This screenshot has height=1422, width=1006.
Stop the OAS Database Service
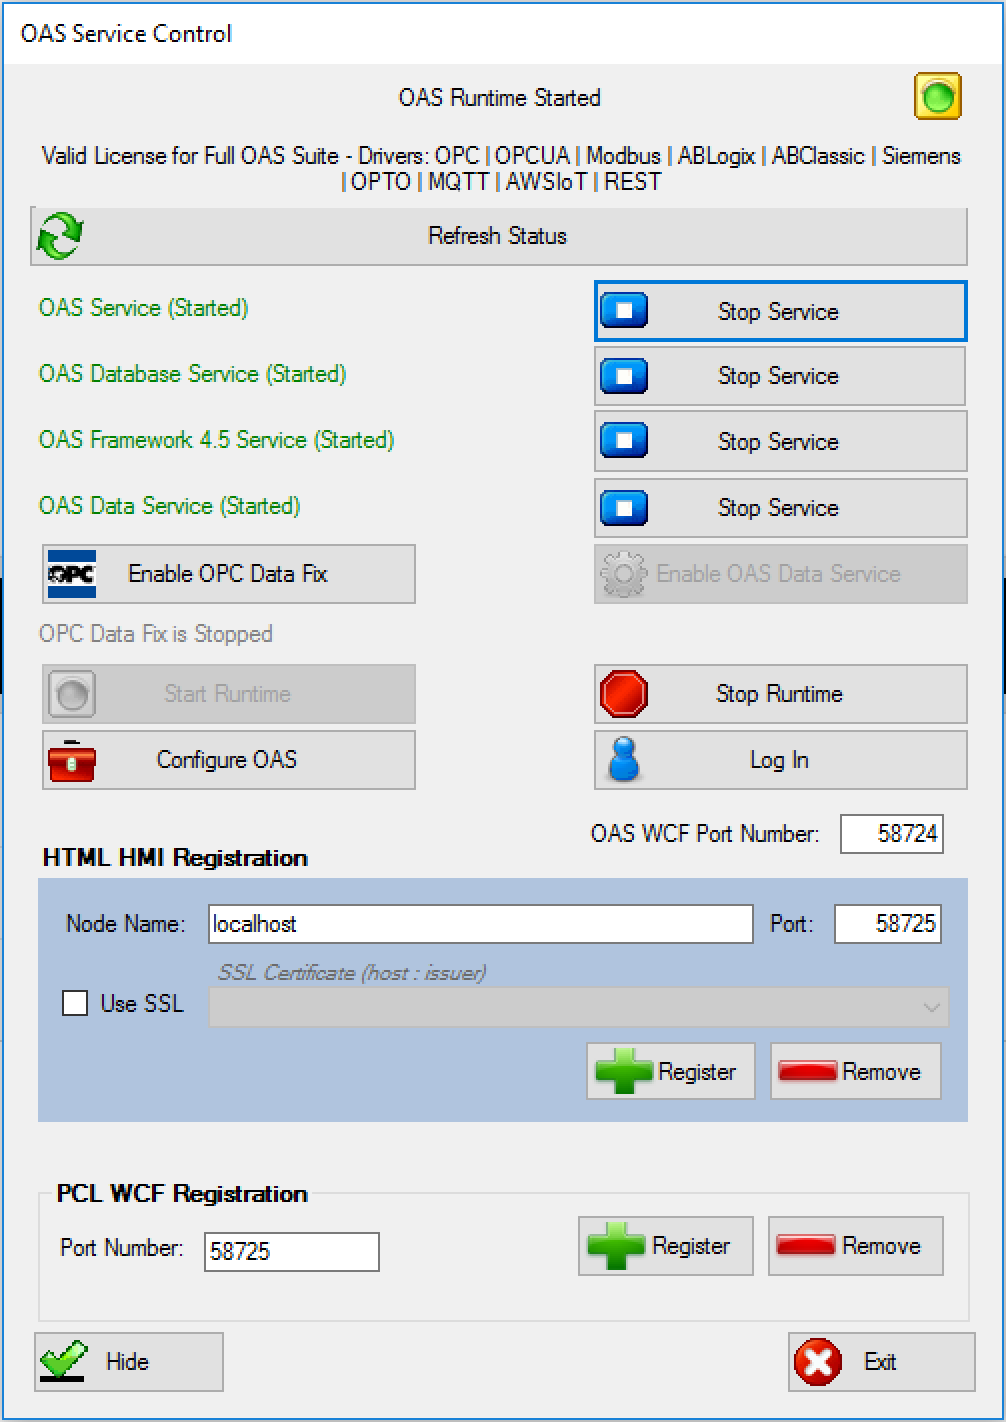click(x=780, y=376)
